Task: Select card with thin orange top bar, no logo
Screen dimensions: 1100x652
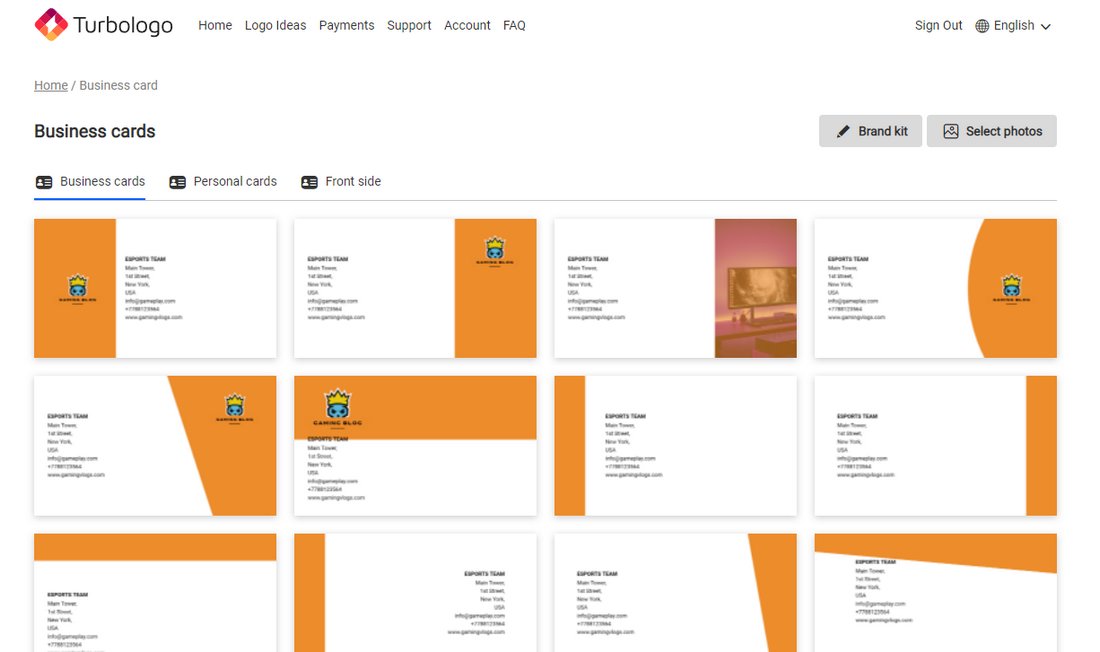Action: 155,593
